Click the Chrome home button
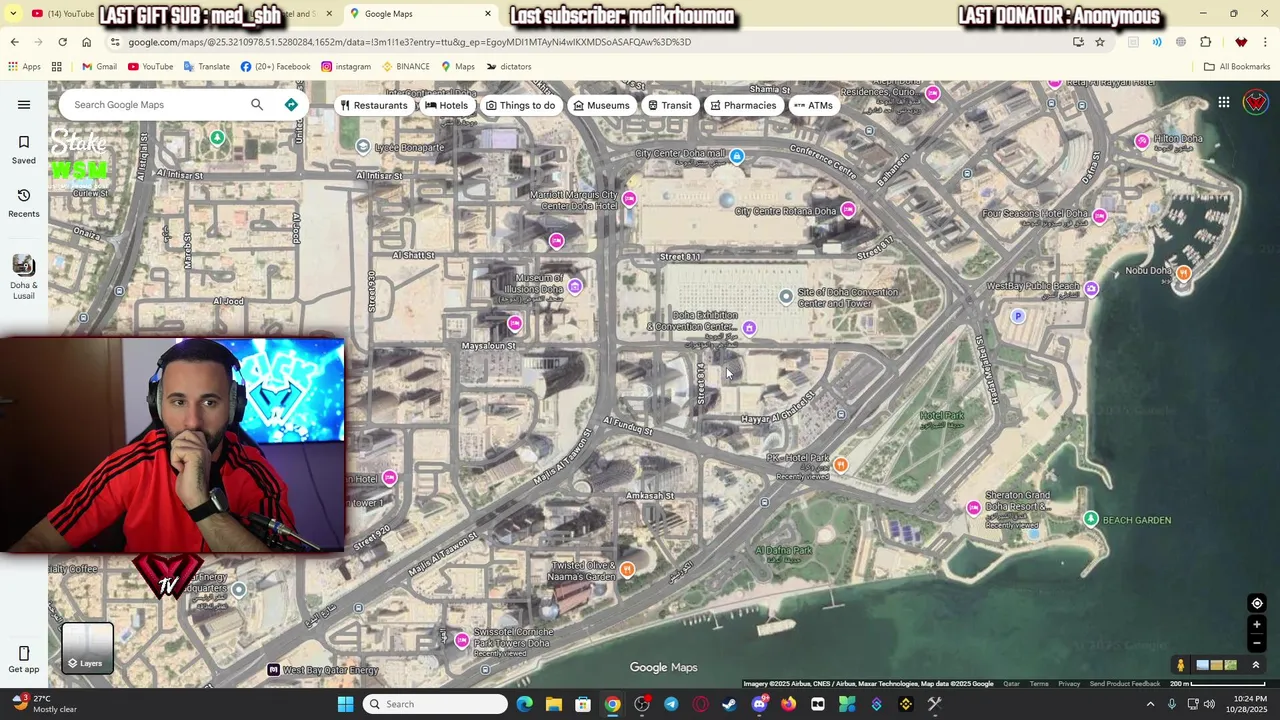 pos(86,42)
